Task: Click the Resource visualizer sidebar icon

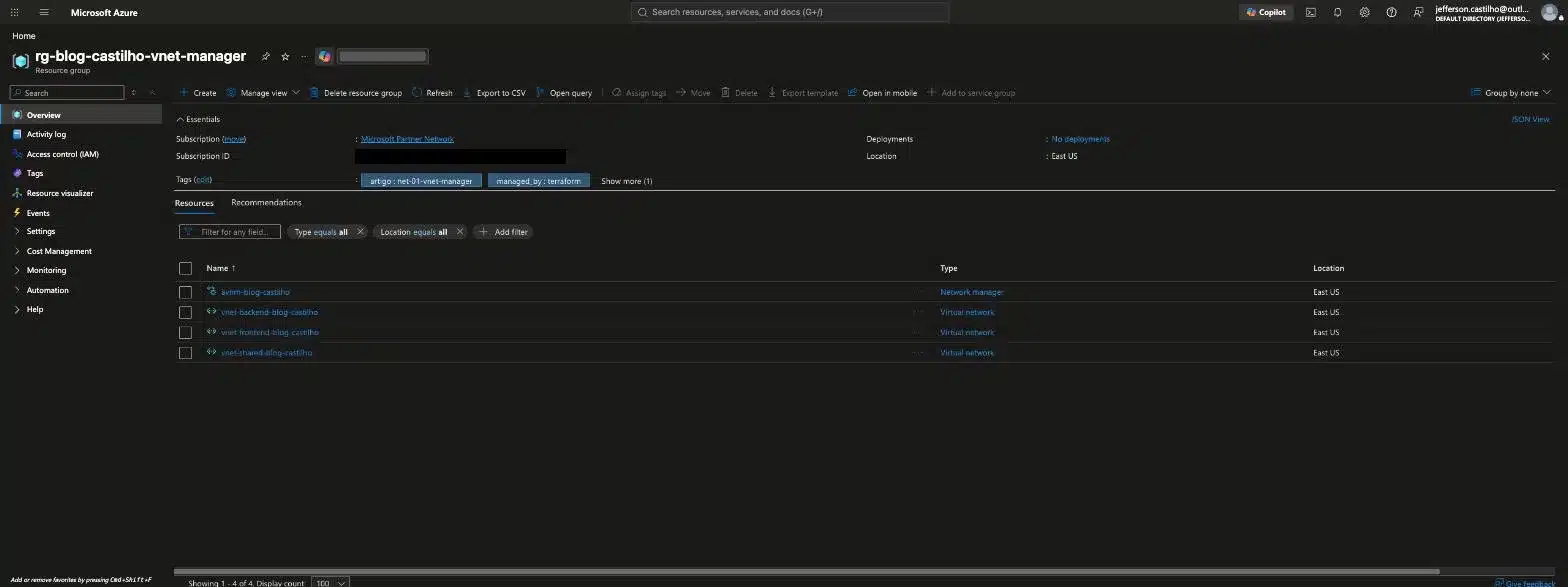Action: click(17, 193)
